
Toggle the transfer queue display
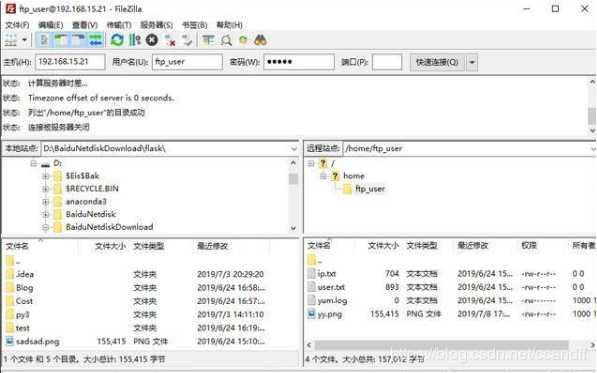(96, 40)
